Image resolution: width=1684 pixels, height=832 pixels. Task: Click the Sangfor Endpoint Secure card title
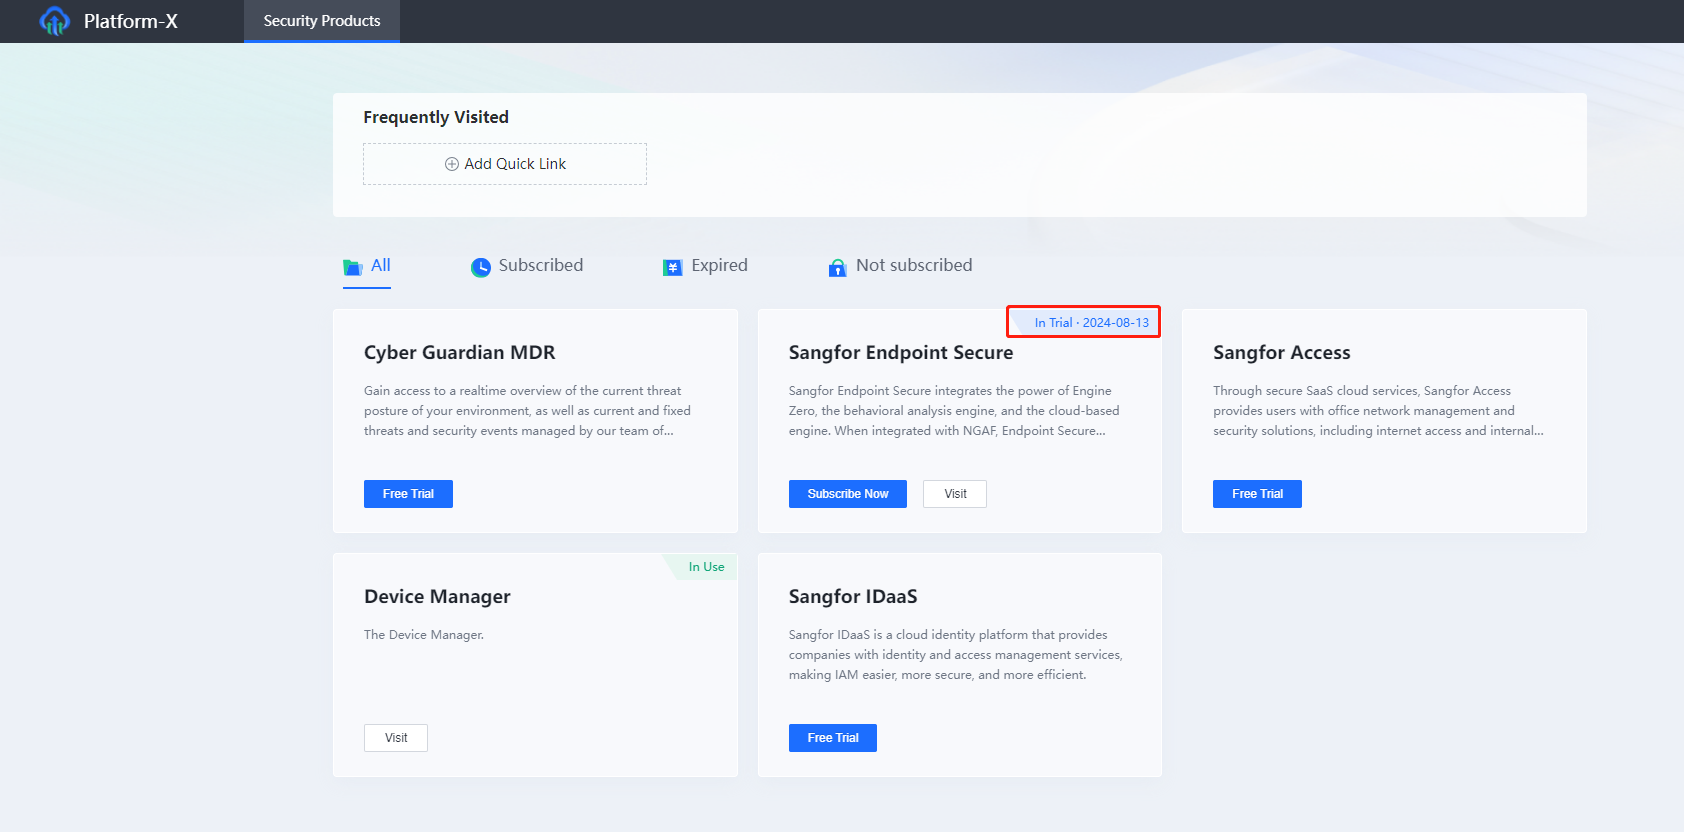pyautogui.click(x=901, y=352)
